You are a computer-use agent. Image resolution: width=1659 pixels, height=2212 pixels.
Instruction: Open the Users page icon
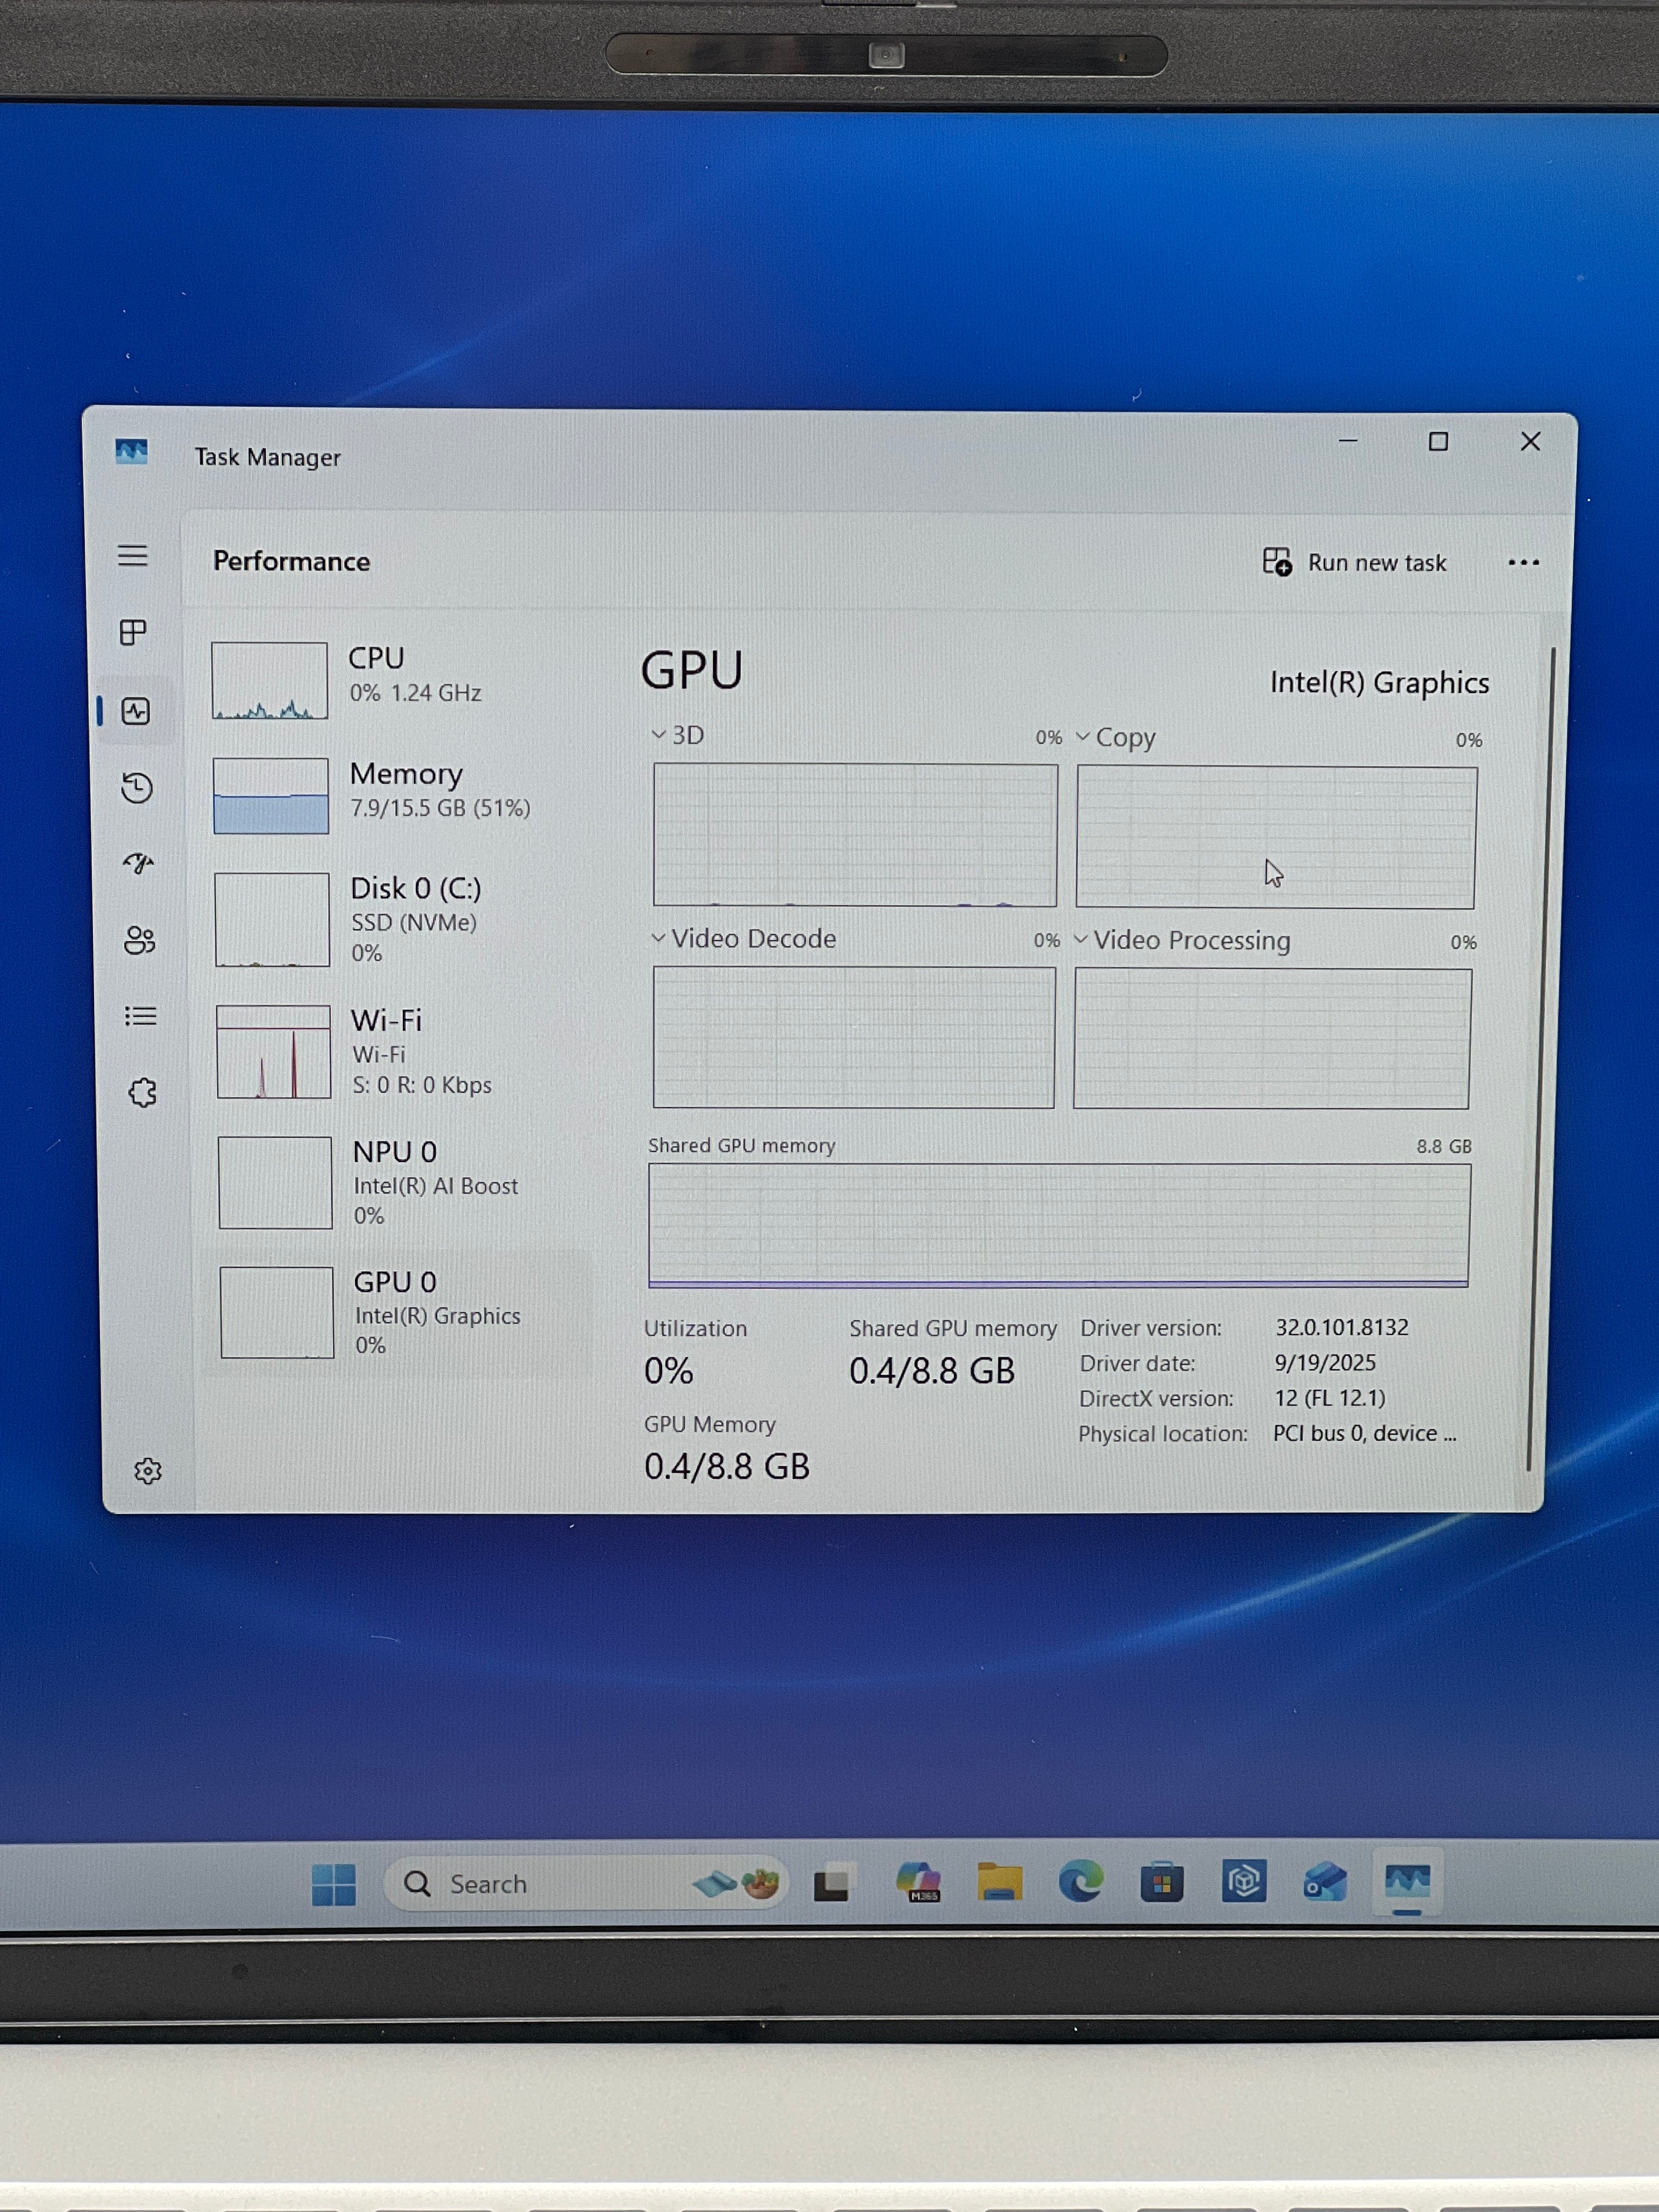pyautogui.click(x=140, y=940)
